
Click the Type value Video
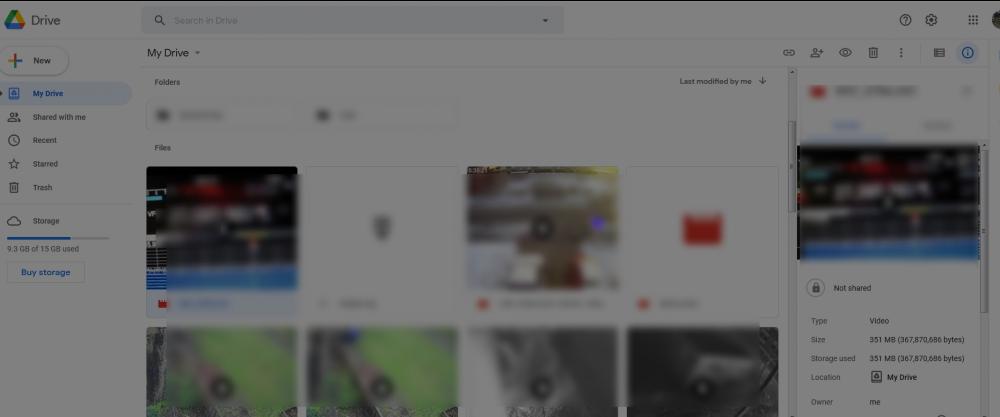click(879, 321)
